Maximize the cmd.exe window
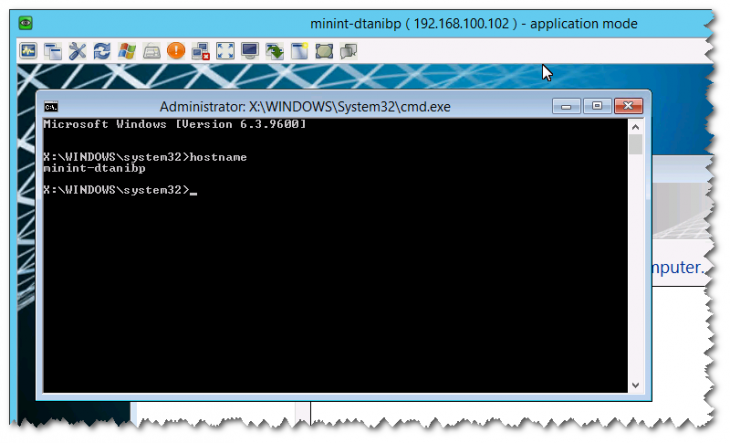The image size is (730, 443). click(597, 106)
